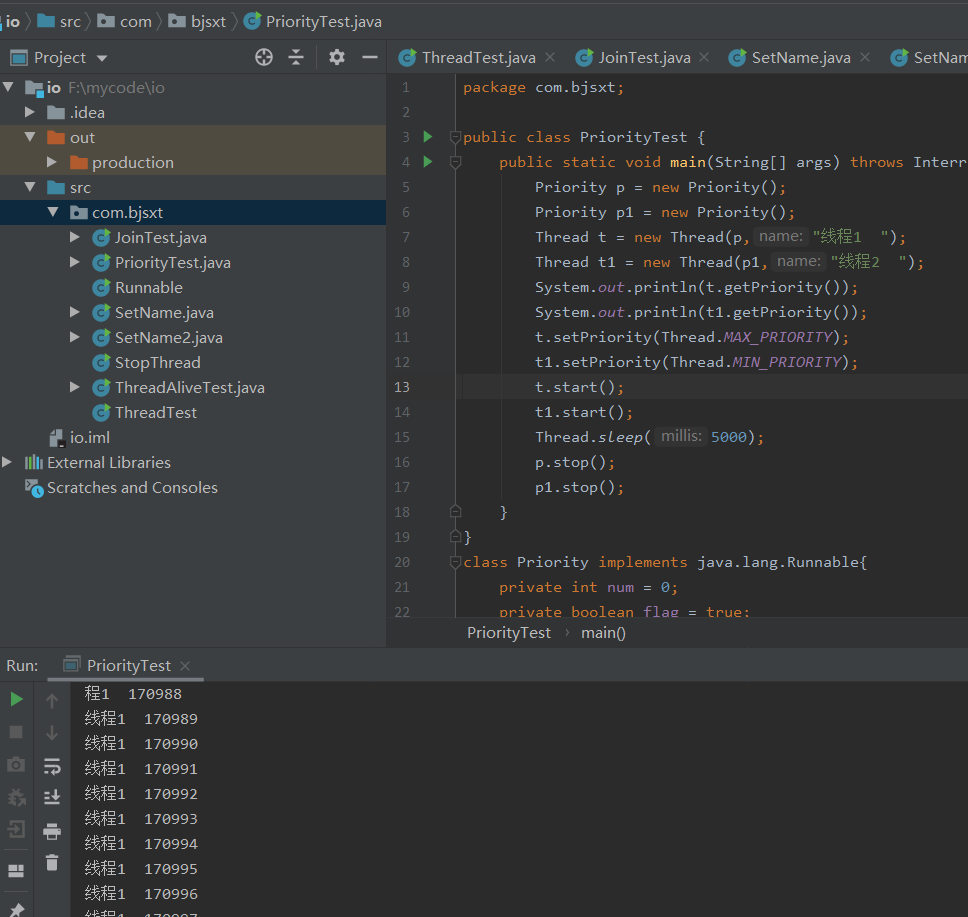This screenshot has height=917, width=968.
Task: Click run gutter arrow beside main method
Action: 428,162
